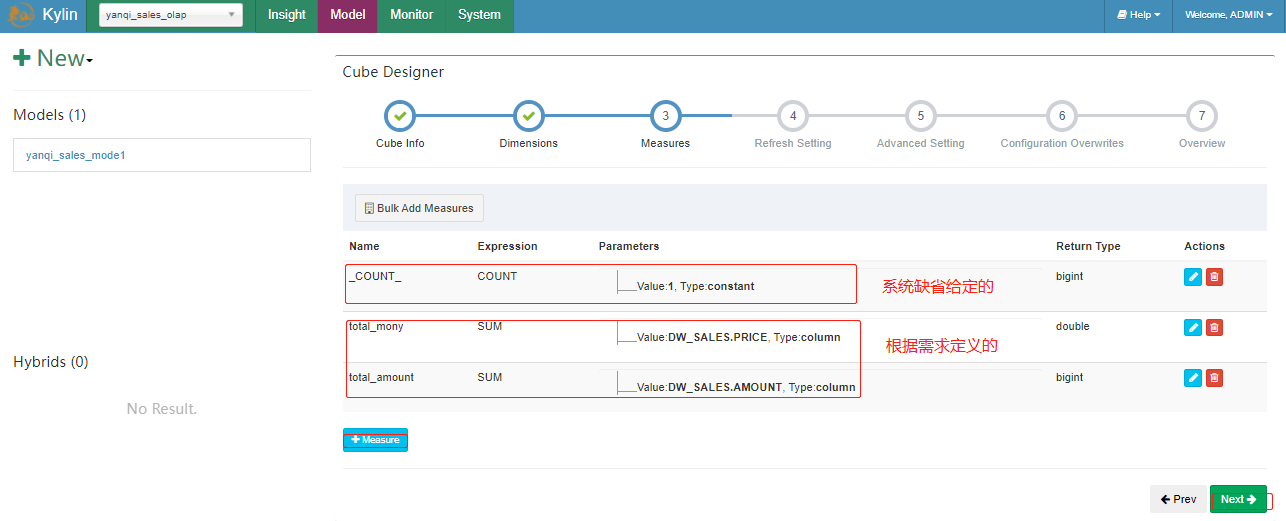Screen dimensions: 1286x521
Task: Go to step 1 Cube Info
Action: [400, 117]
